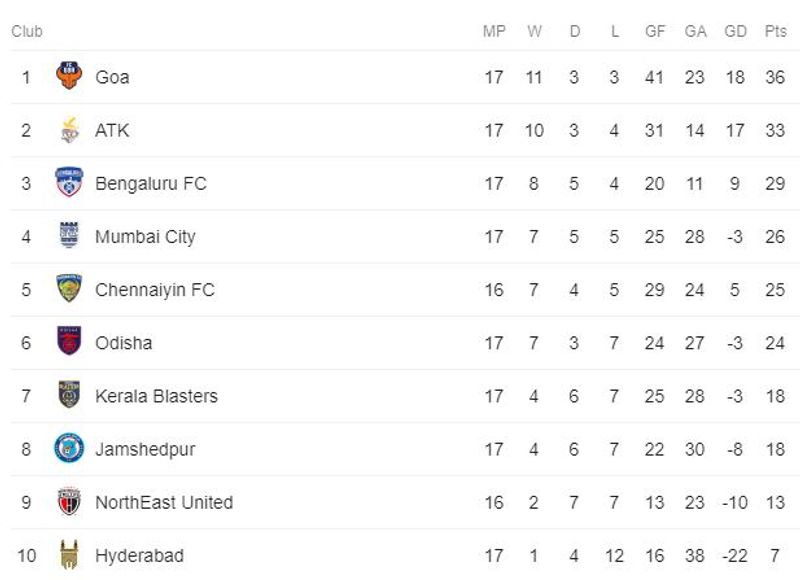This screenshot has height=580, width=800.
Task: Click the Pts column header
Action: pyautogui.click(x=776, y=31)
